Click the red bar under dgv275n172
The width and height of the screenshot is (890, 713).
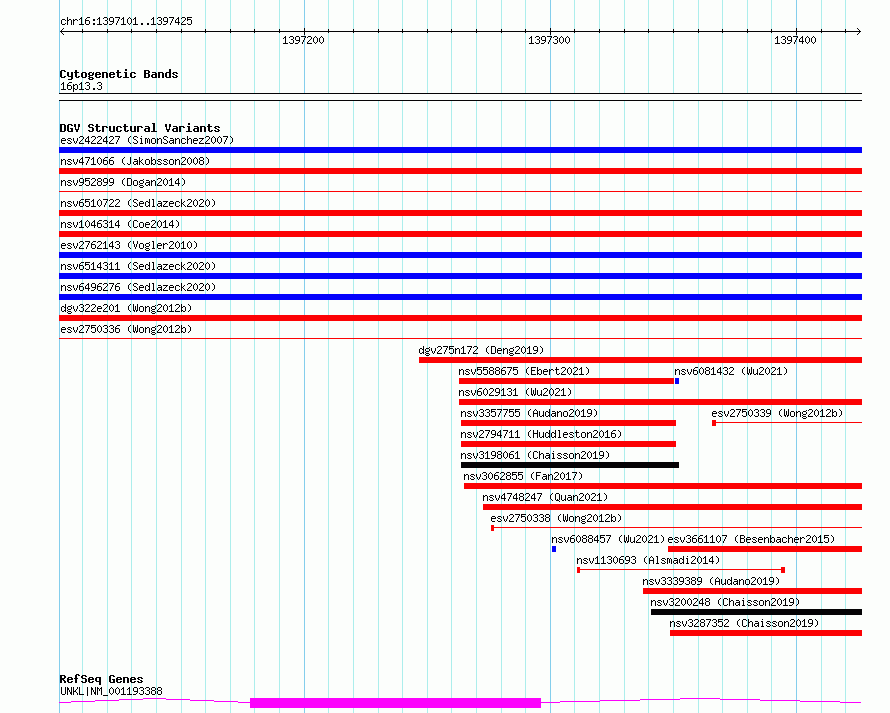(x=640, y=360)
